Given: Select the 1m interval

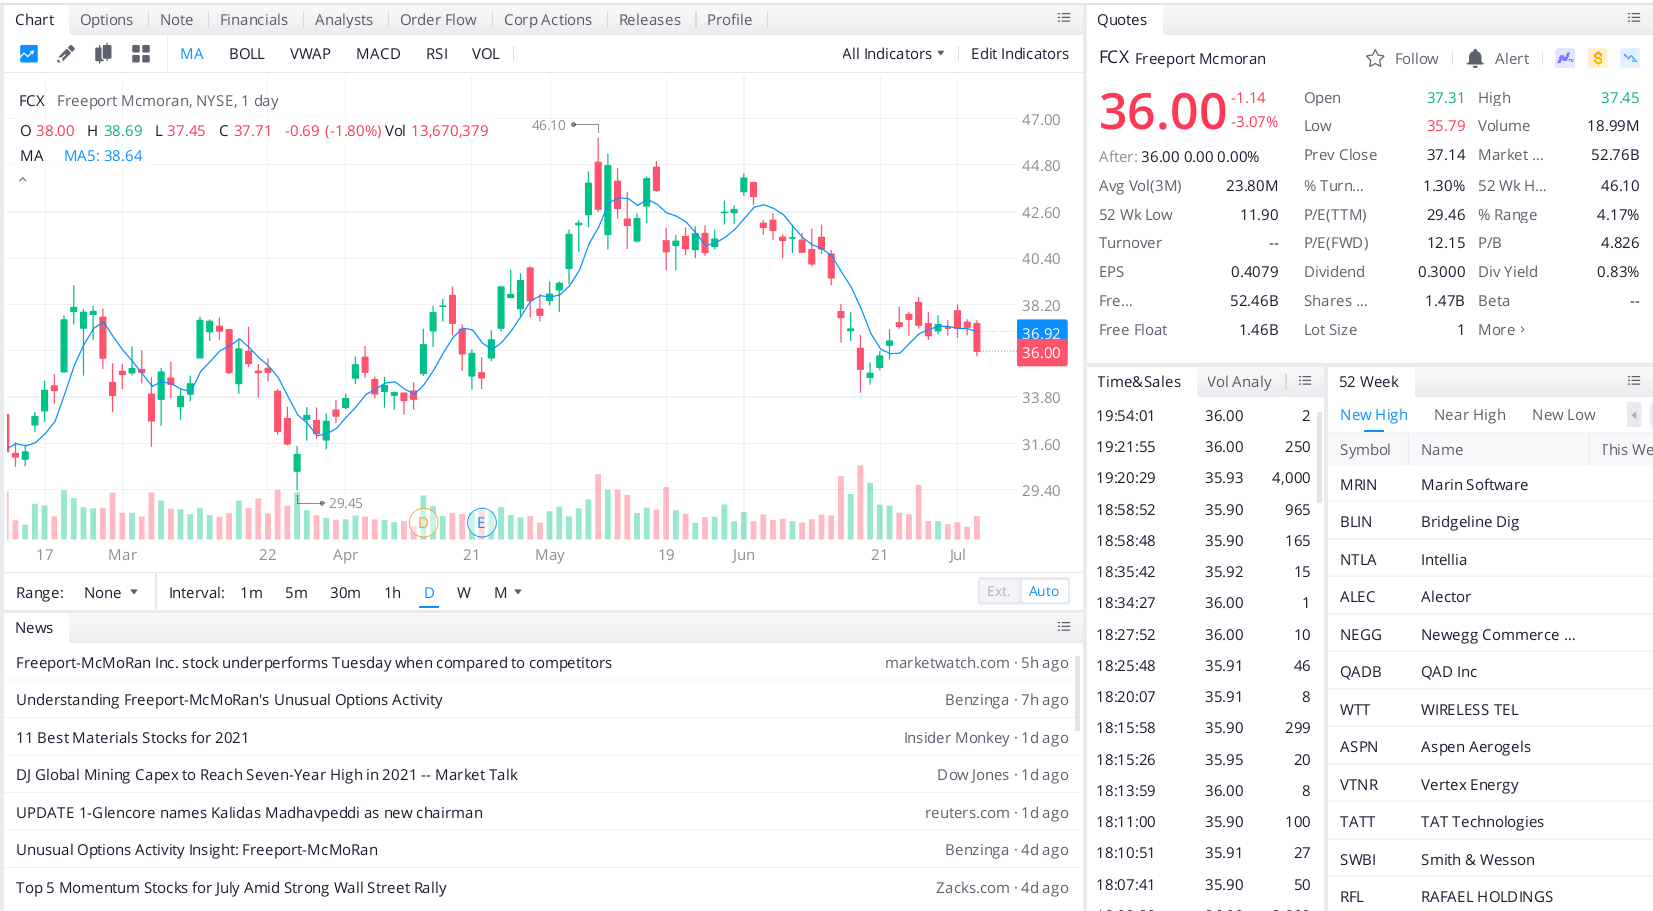Looking at the screenshot, I should point(251,593).
